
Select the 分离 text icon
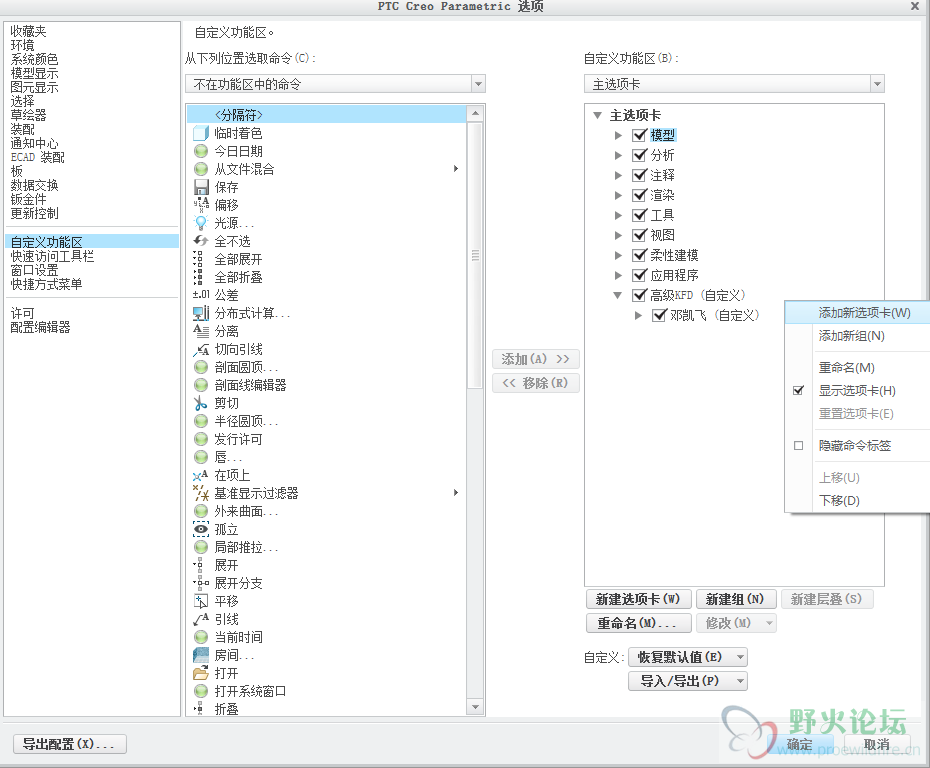coord(201,332)
